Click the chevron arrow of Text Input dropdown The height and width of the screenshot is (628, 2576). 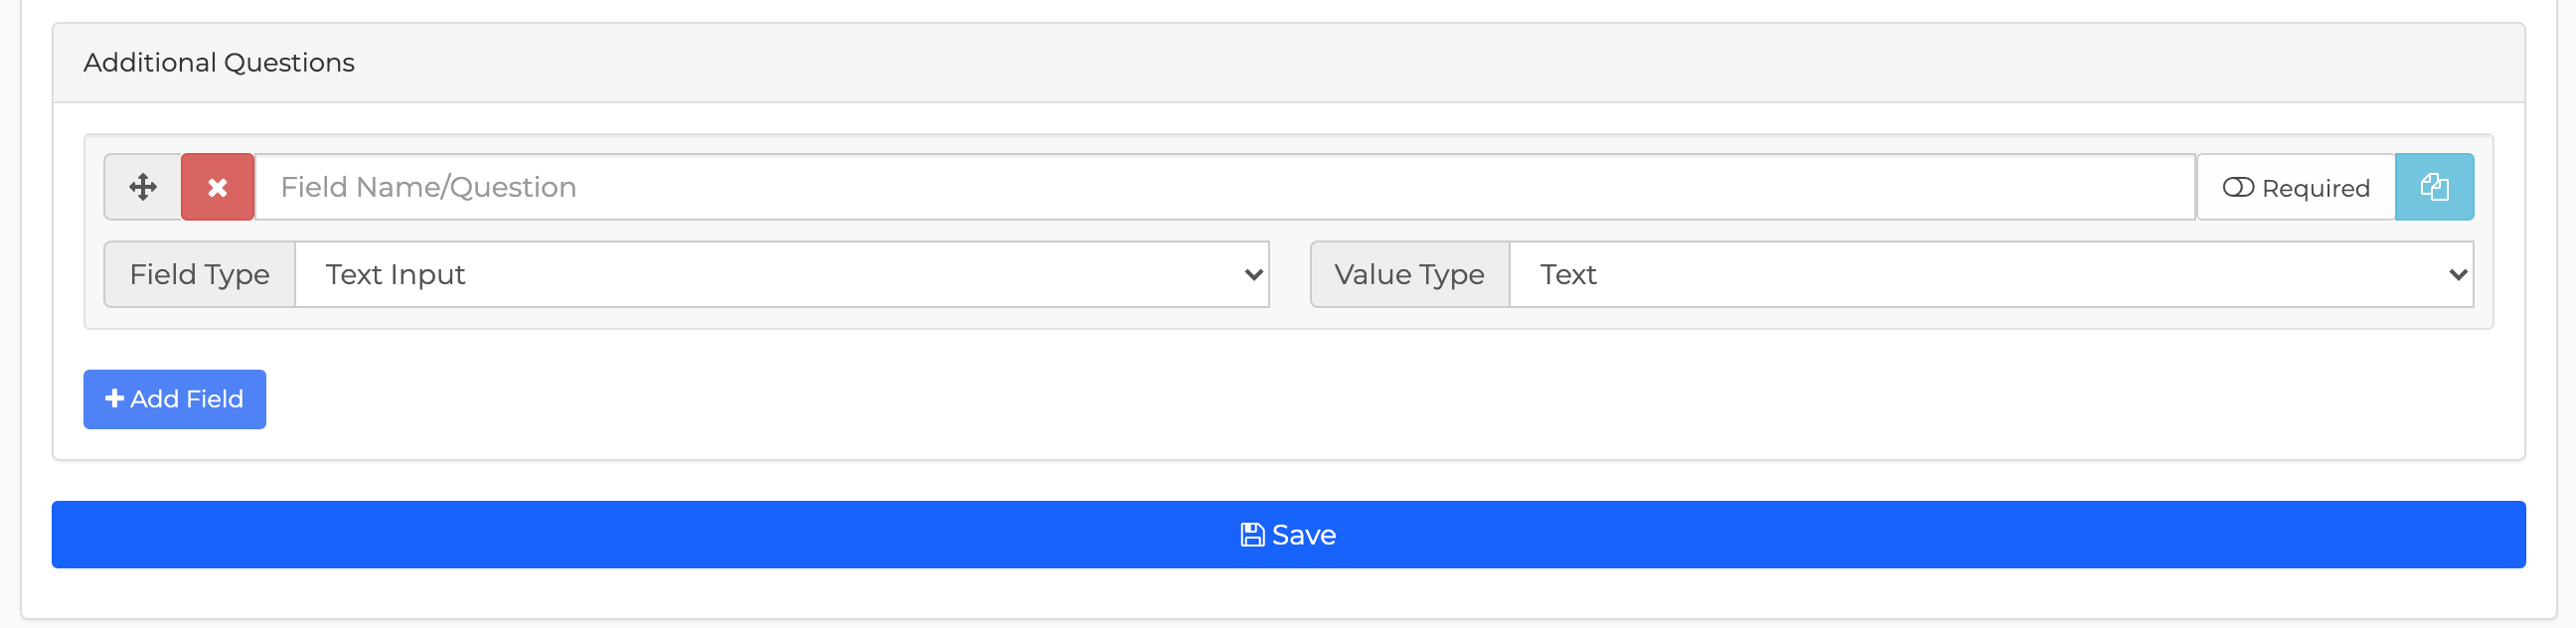[1253, 274]
